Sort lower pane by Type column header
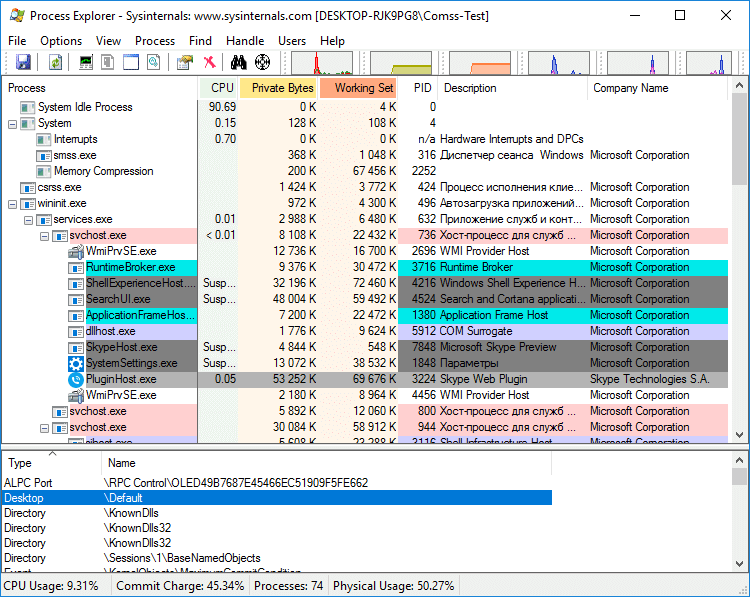Image resolution: width=750 pixels, height=597 pixels. pos(52,463)
